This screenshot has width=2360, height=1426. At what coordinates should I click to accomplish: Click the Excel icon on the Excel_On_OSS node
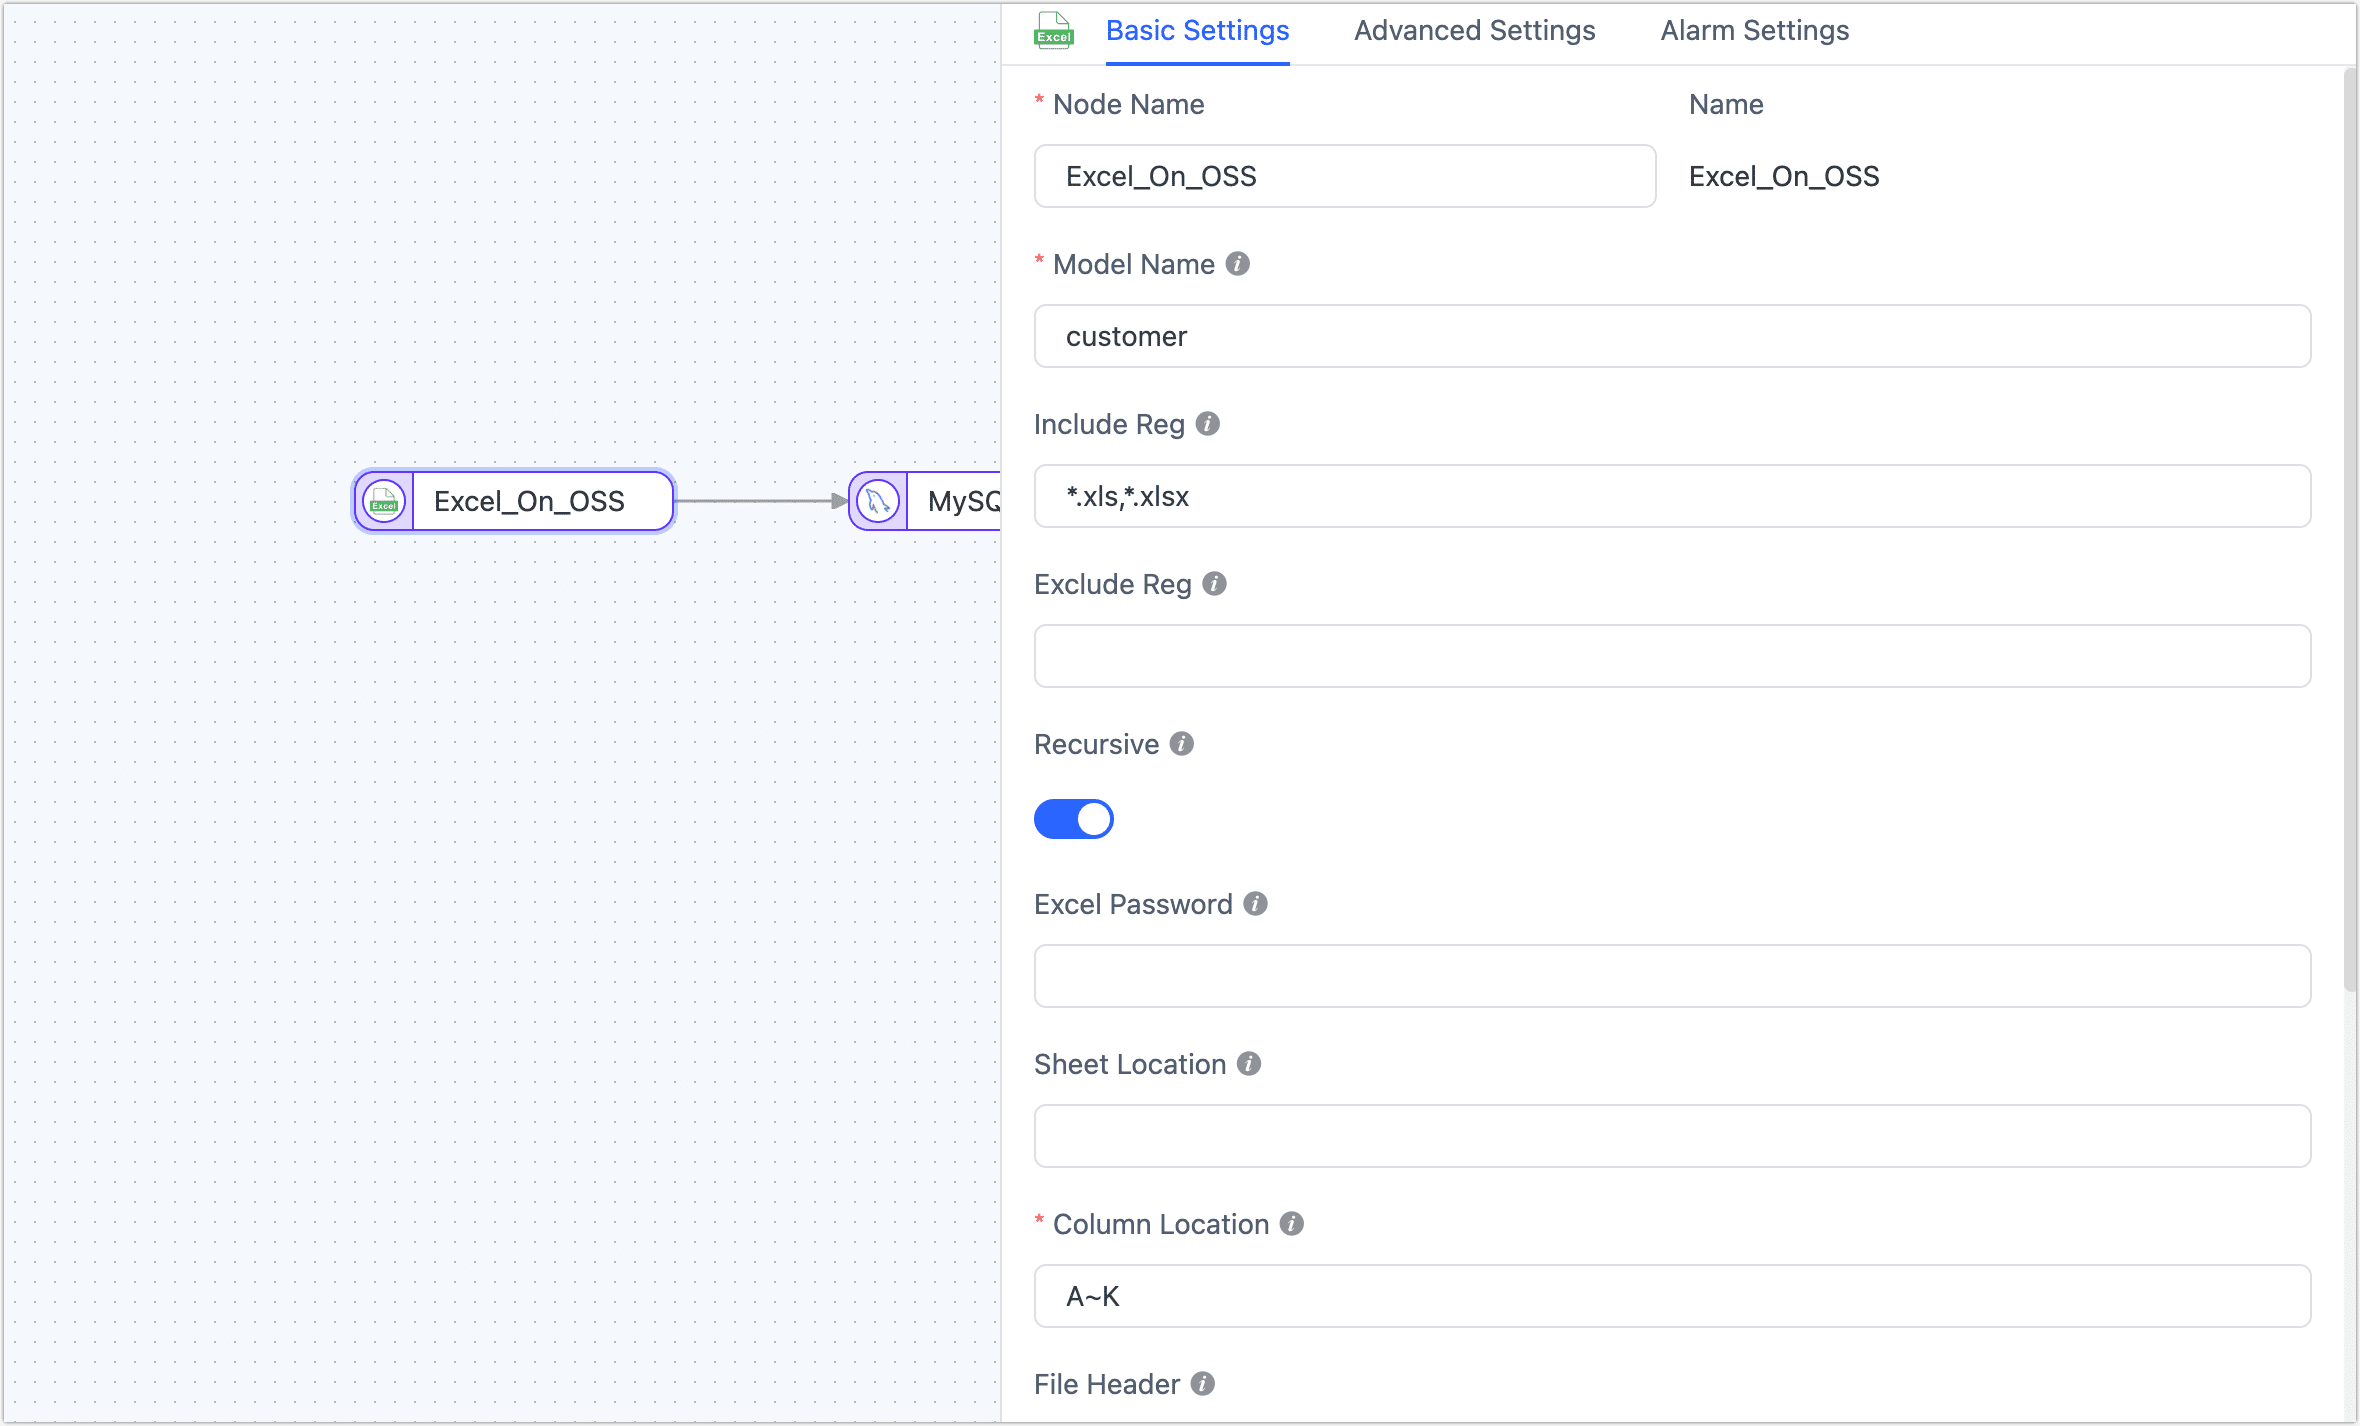pos(384,501)
